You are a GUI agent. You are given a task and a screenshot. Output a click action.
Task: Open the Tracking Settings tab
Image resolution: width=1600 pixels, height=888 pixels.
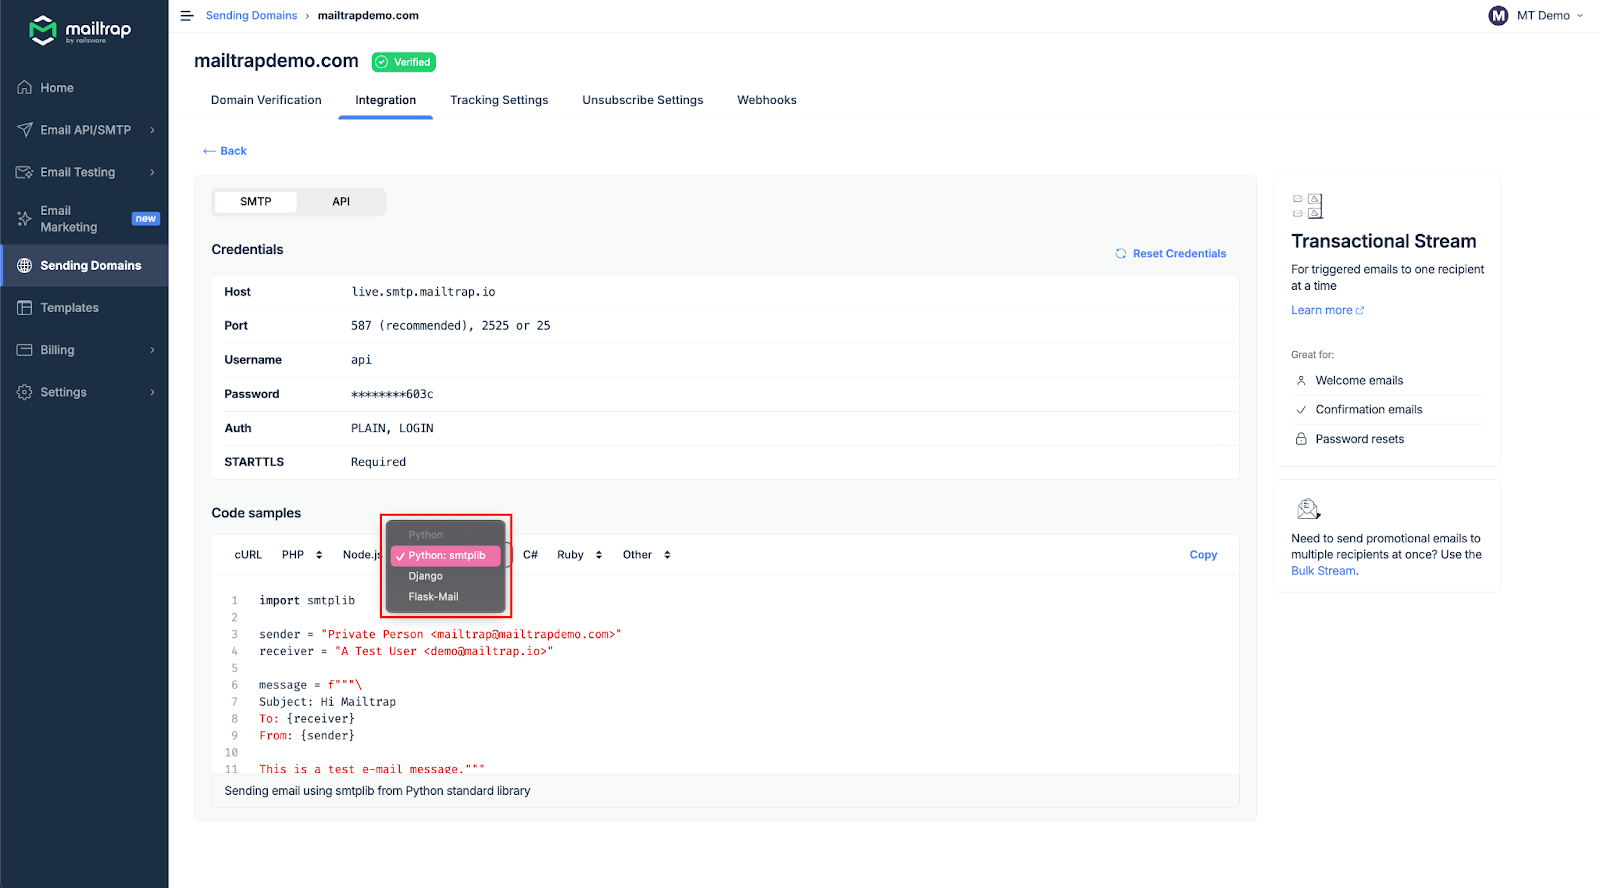pyautogui.click(x=499, y=100)
